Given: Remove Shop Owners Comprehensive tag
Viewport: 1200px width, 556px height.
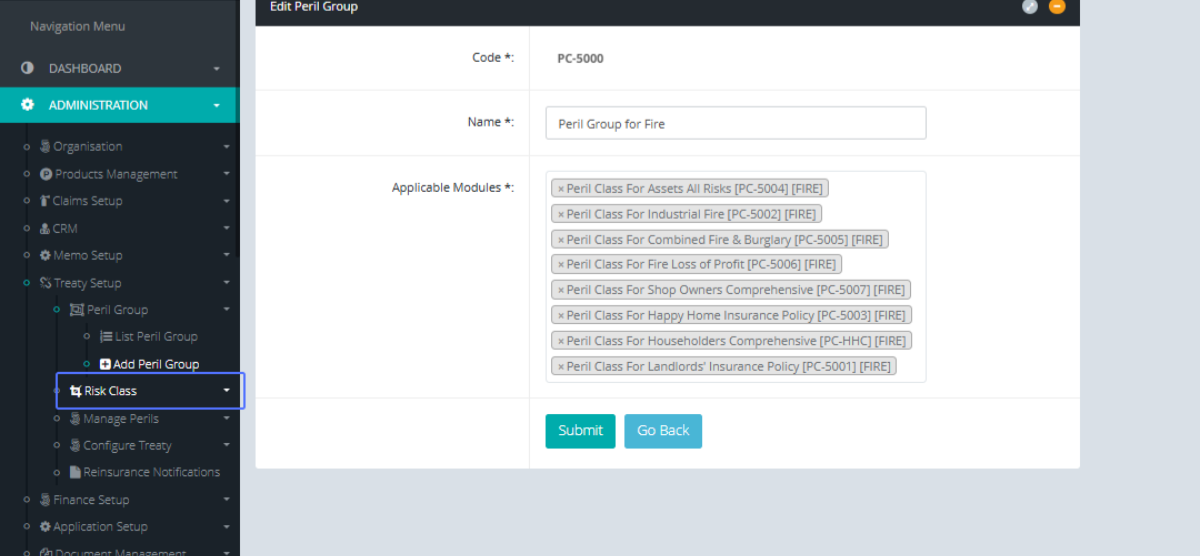Looking at the screenshot, I should (x=561, y=290).
